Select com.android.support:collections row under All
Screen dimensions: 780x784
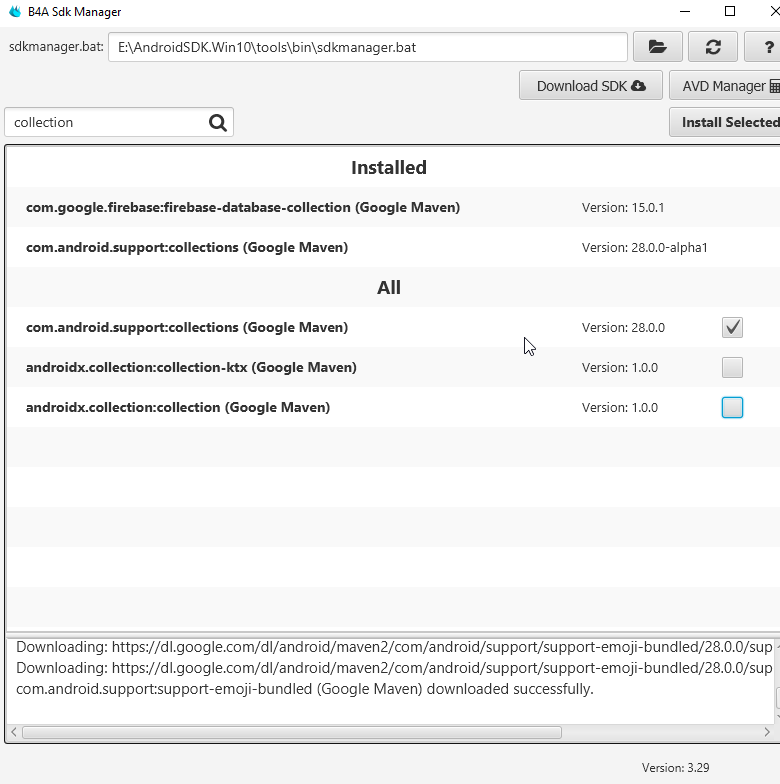coord(394,328)
